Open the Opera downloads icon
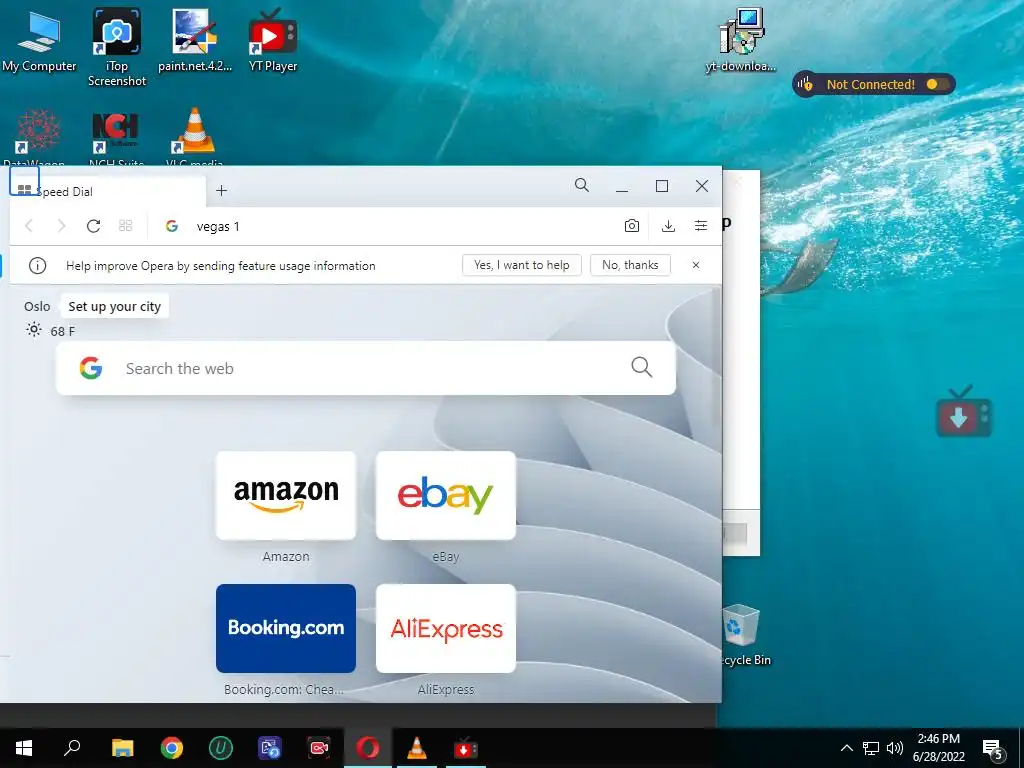 pos(668,226)
